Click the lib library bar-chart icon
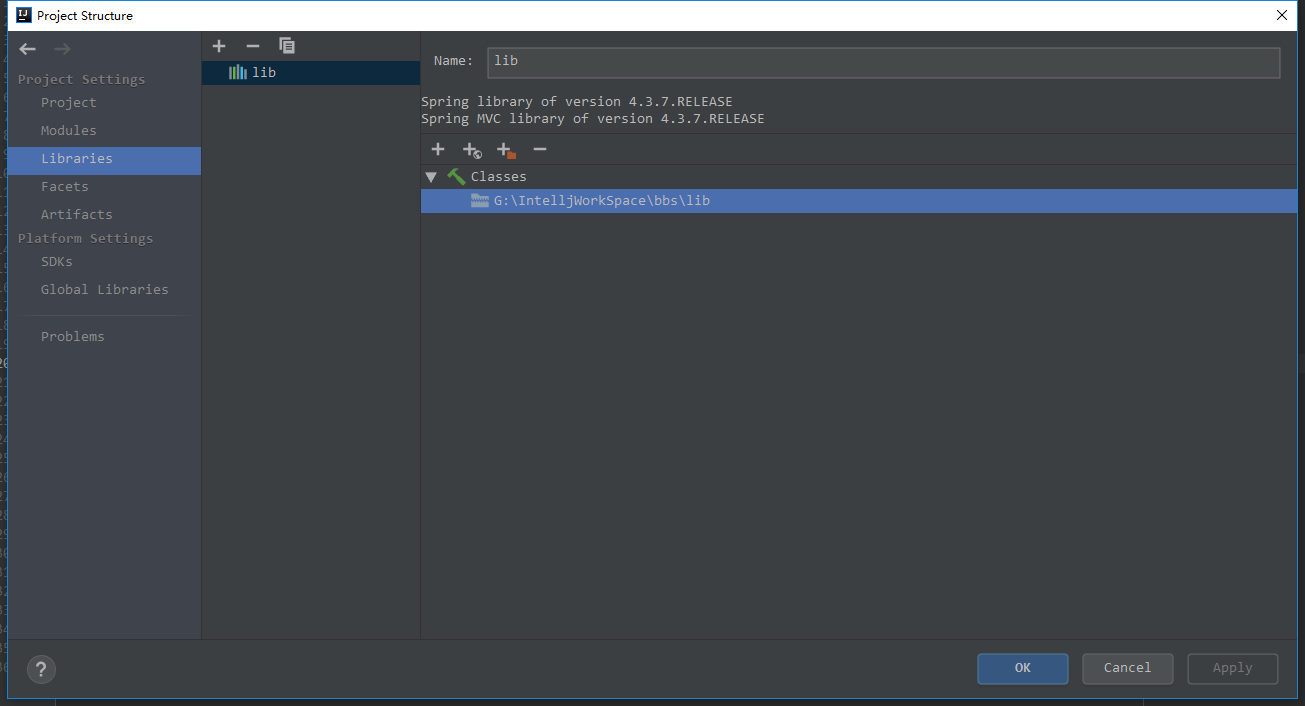This screenshot has height=706, width=1305. pyautogui.click(x=238, y=72)
